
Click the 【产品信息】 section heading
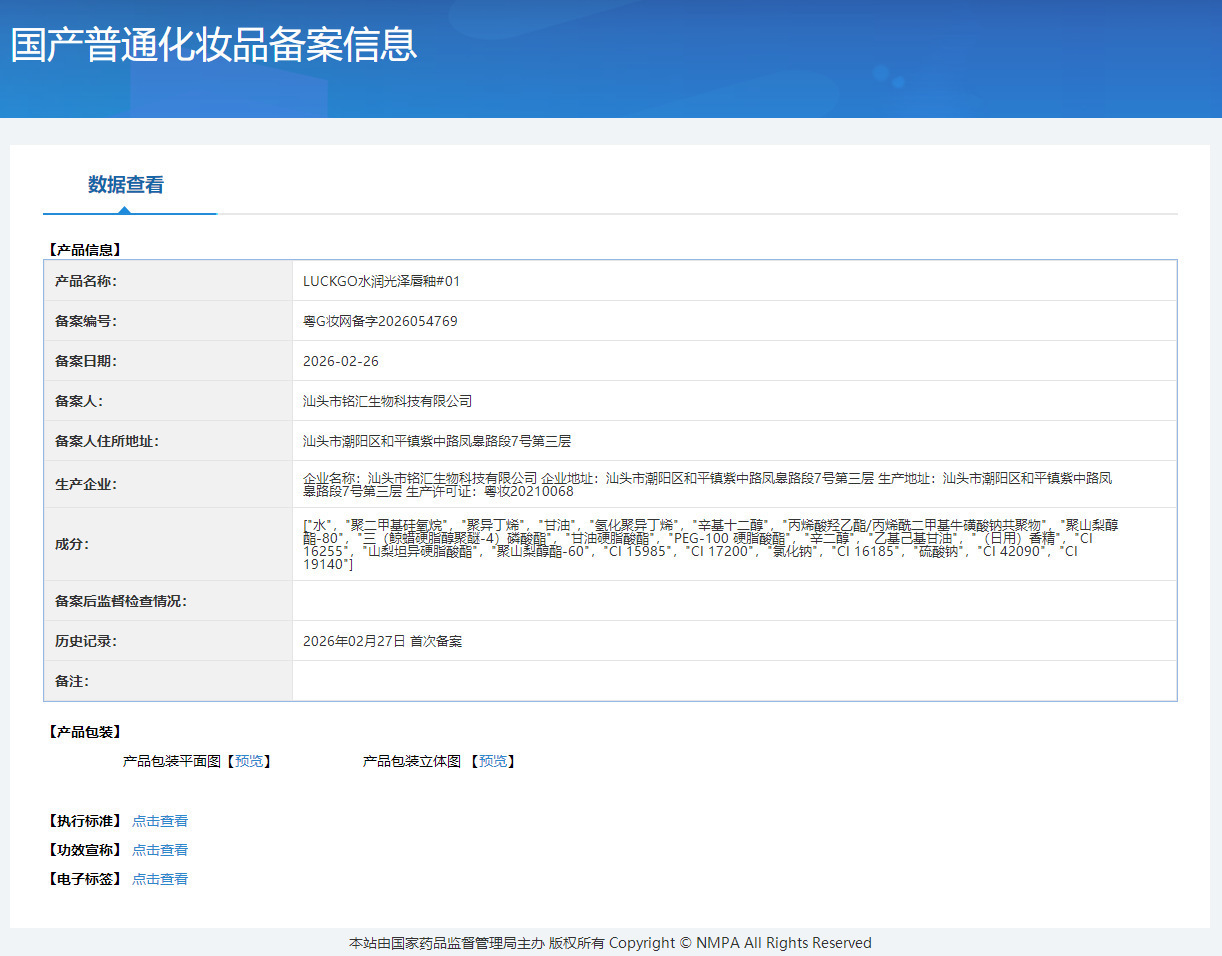(84, 250)
